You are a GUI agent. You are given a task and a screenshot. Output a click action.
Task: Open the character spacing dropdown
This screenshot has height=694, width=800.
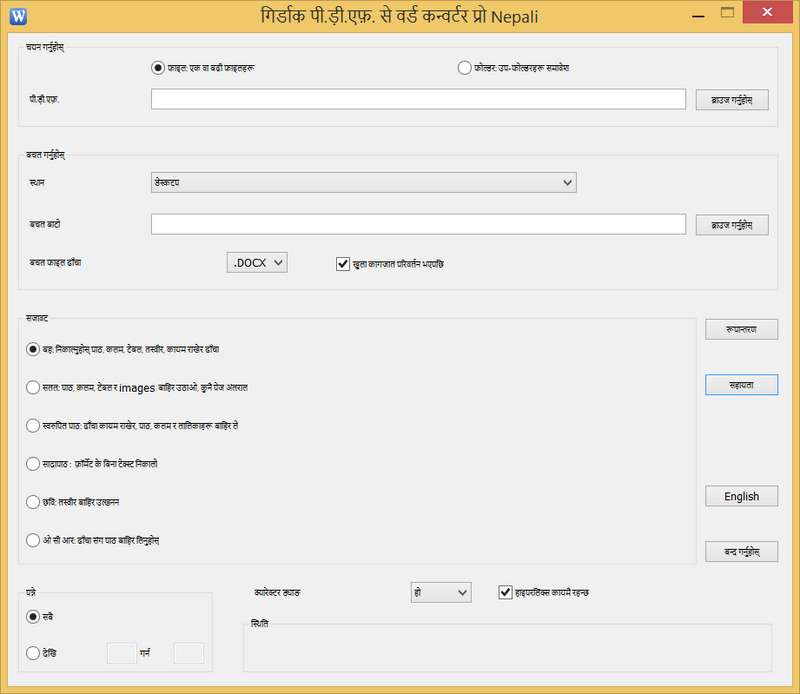pos(440,592)
